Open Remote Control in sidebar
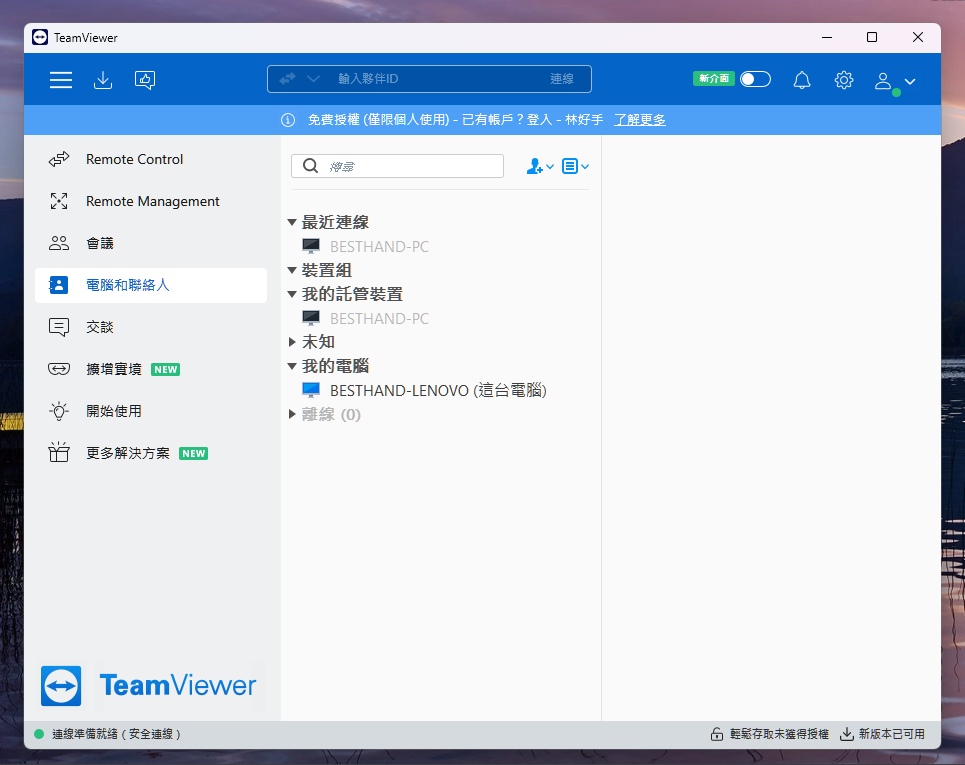Screen dimensions: 965x765 click(x=134, y=159)
